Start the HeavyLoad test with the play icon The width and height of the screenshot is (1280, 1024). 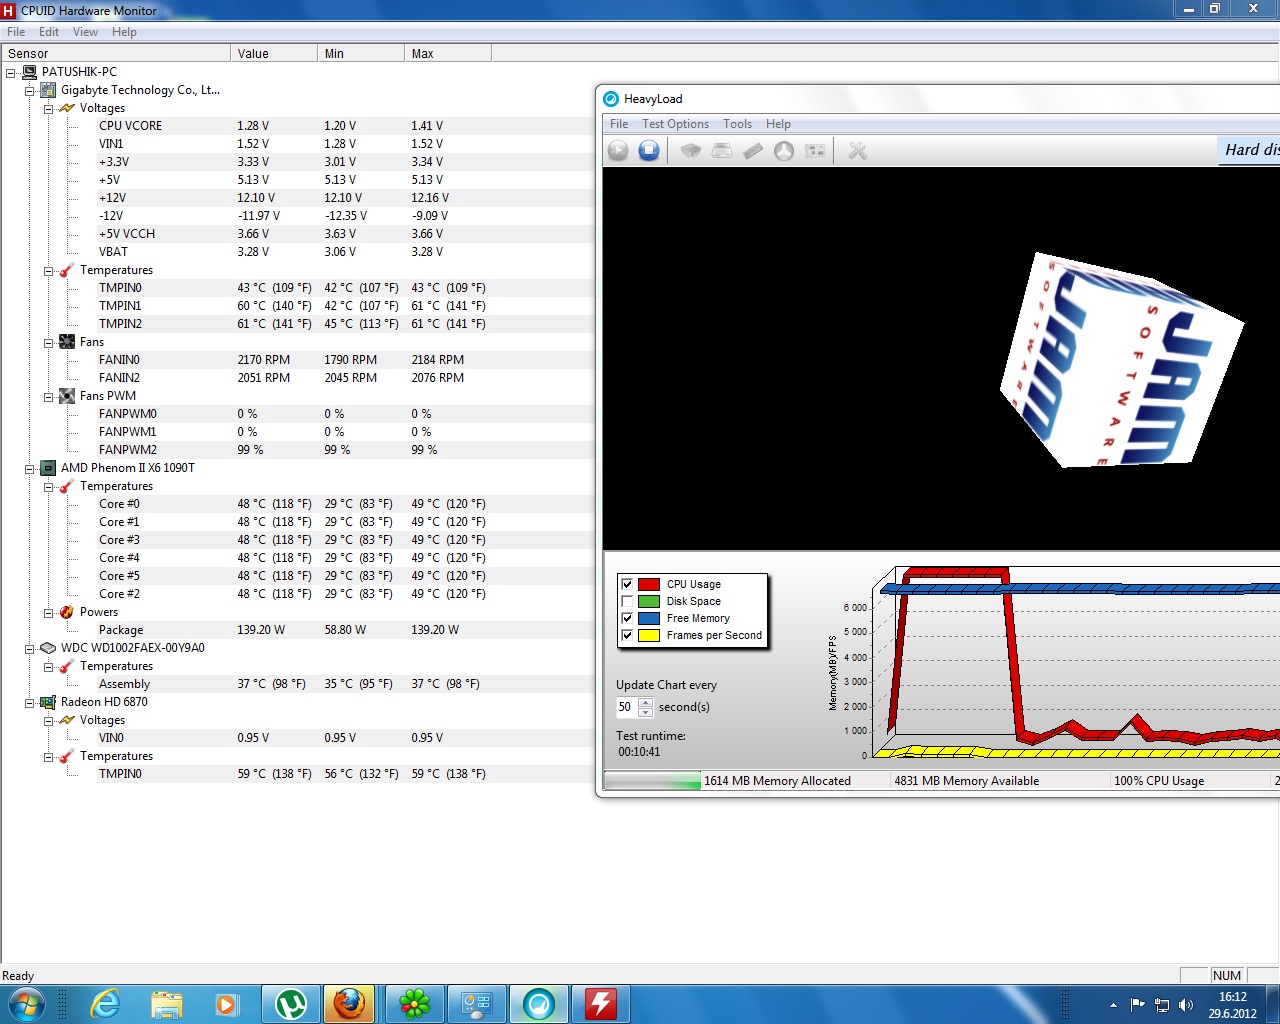(x=618, y=151)
